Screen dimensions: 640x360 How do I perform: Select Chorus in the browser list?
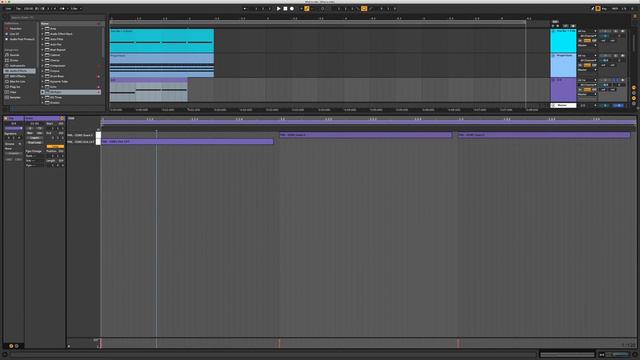pyautogui.click(x=55, y=60)
